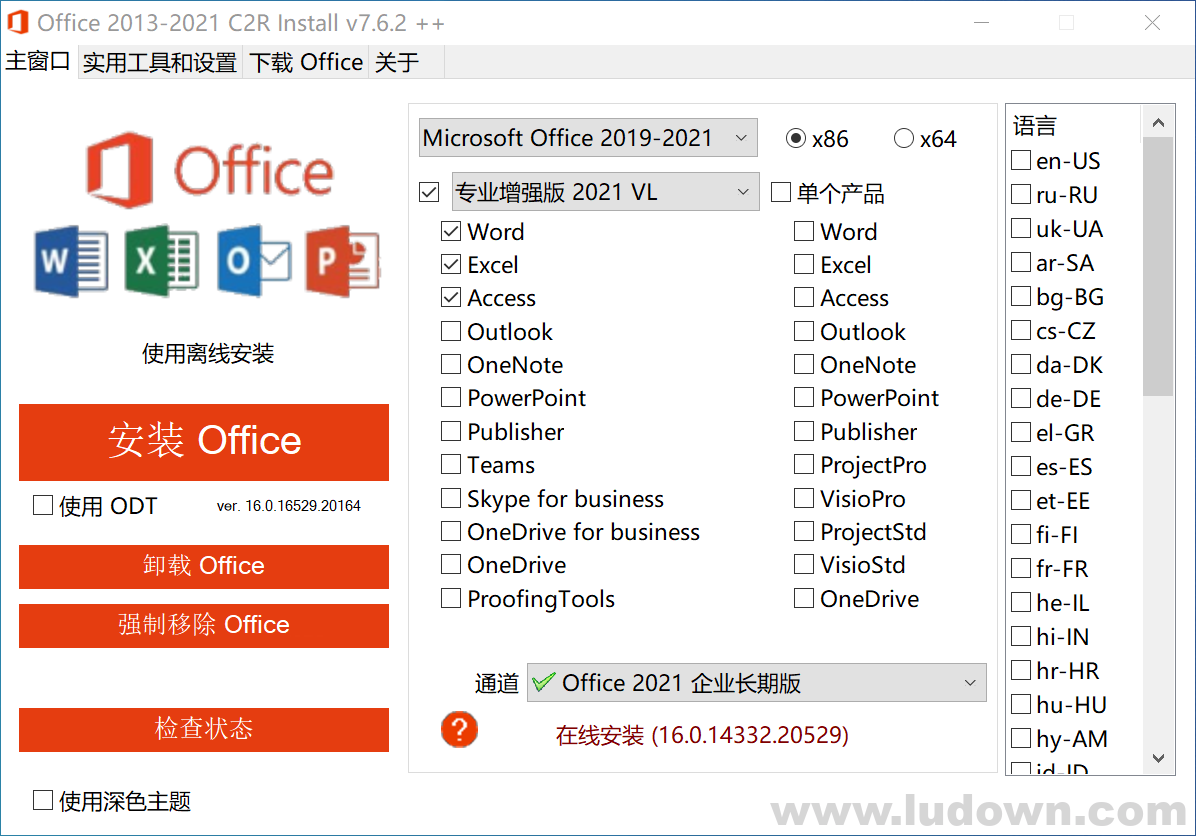Click the 检查状态 button
1196x836 pixels.
[x=204, y=729]
